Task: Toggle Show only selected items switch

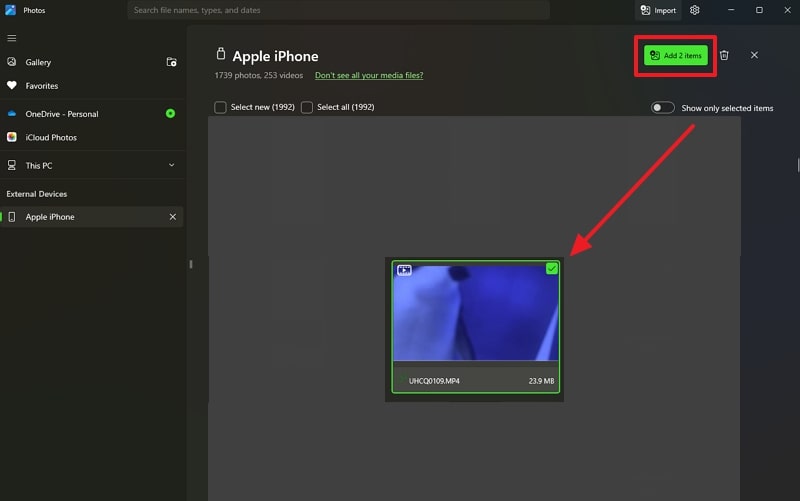Action: [663, 108]
